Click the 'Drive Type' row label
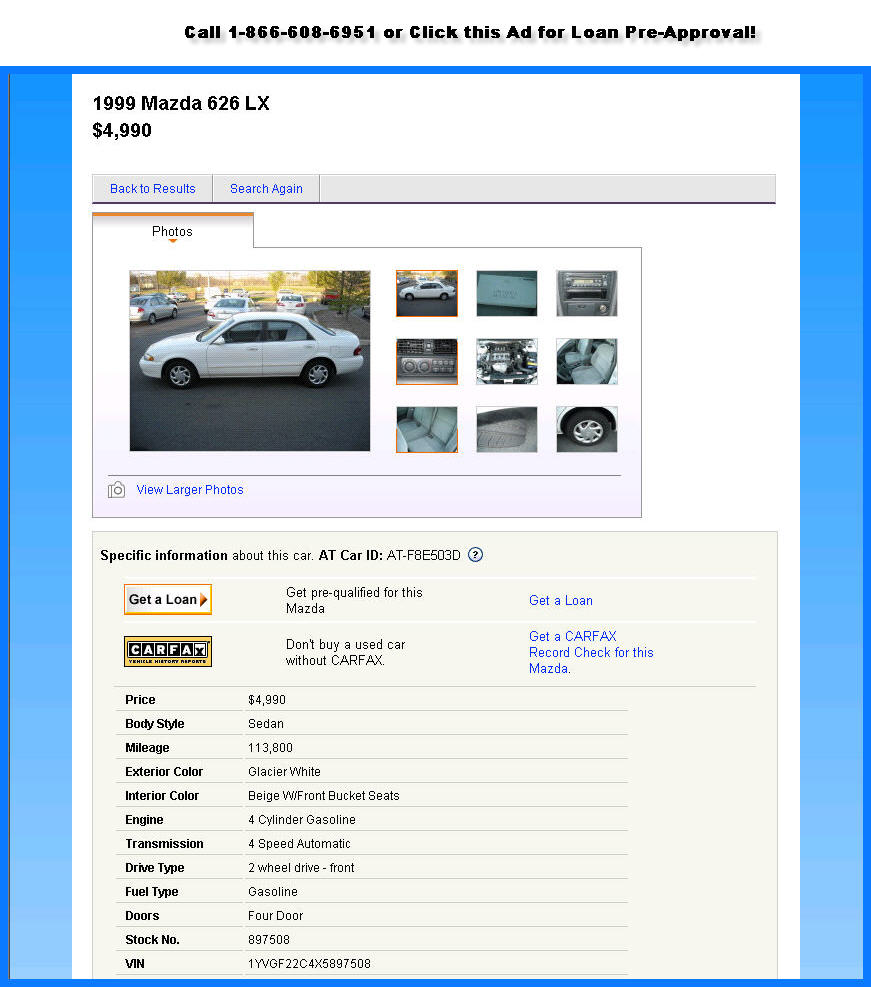The image size is (871, 987). pyautogui.click(x=155, y=867)
